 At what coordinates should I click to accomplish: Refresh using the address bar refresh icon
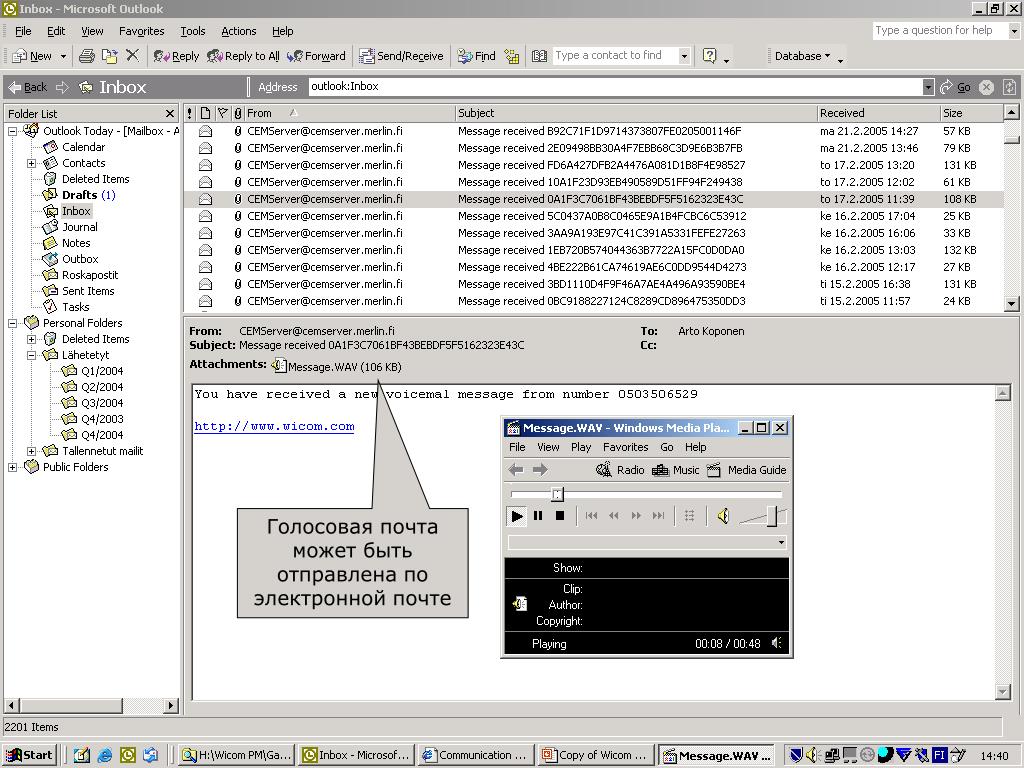(x=1010, y=87)
